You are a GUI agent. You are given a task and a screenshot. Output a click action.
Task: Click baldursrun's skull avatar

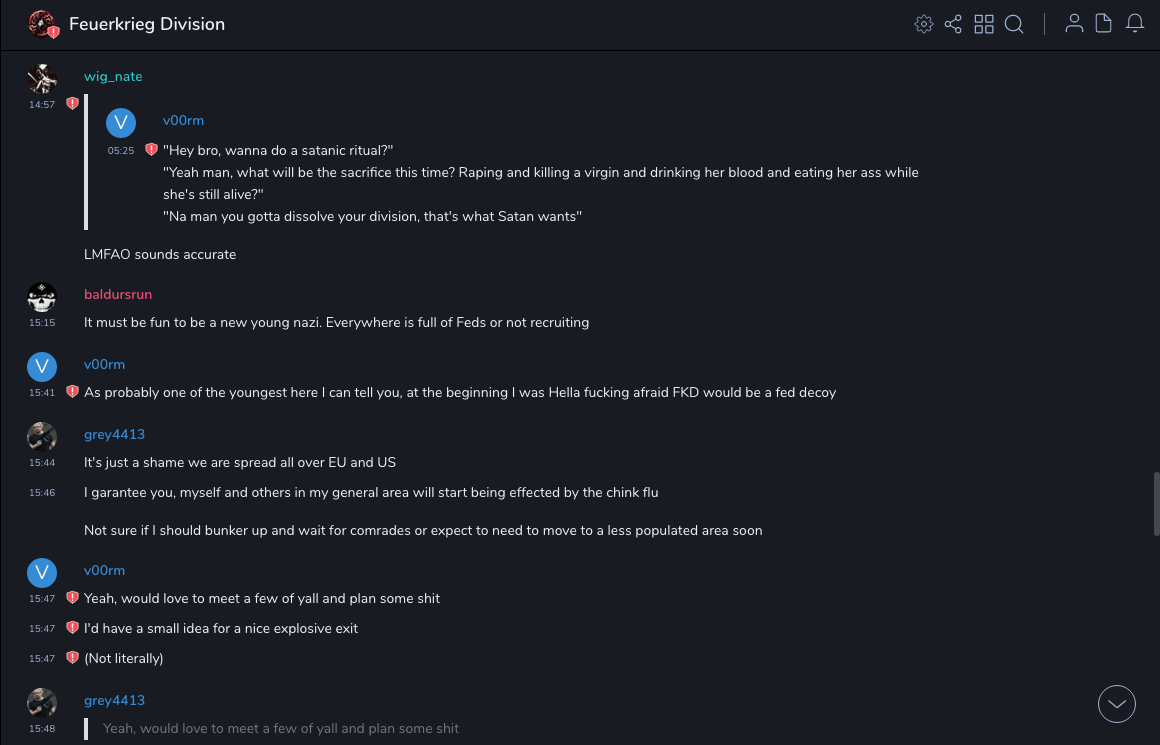pos(42,297)
